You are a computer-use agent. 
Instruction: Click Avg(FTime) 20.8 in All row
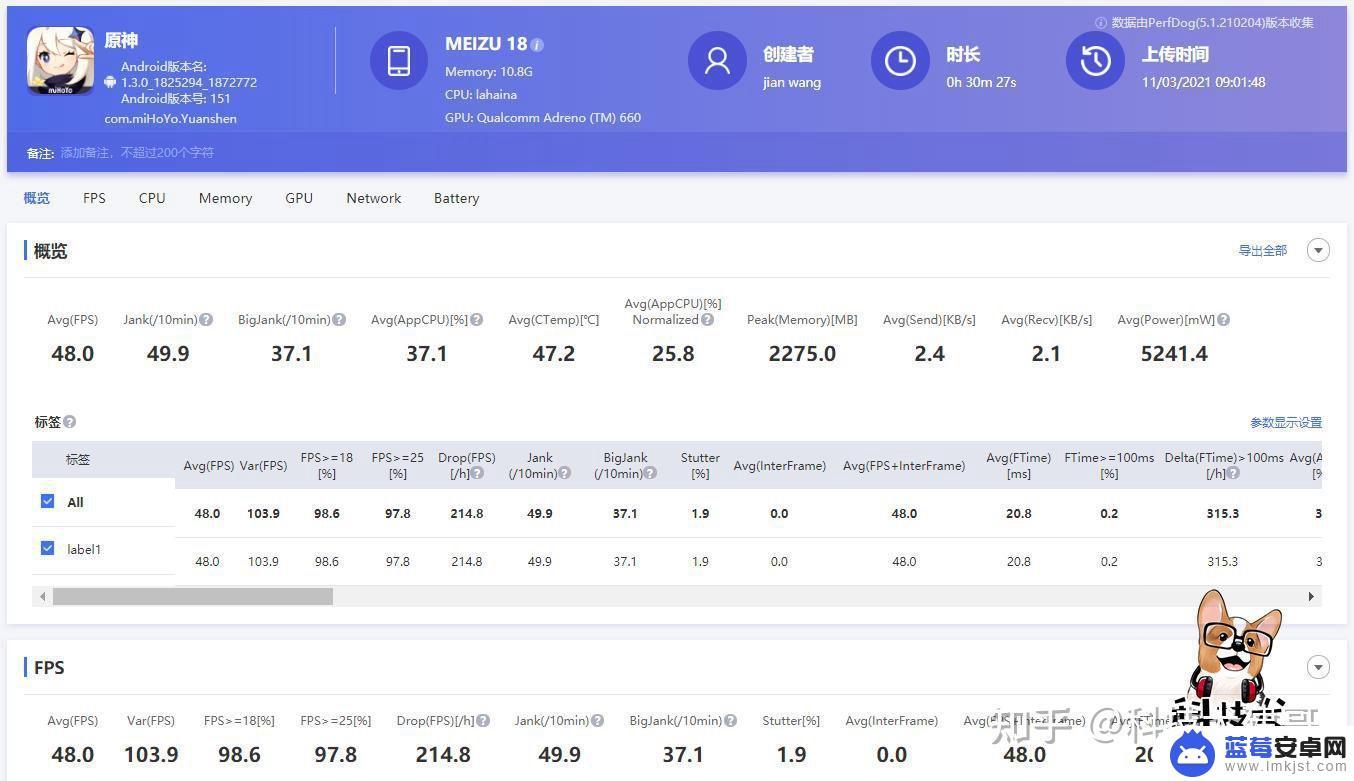click(1019, 513)
